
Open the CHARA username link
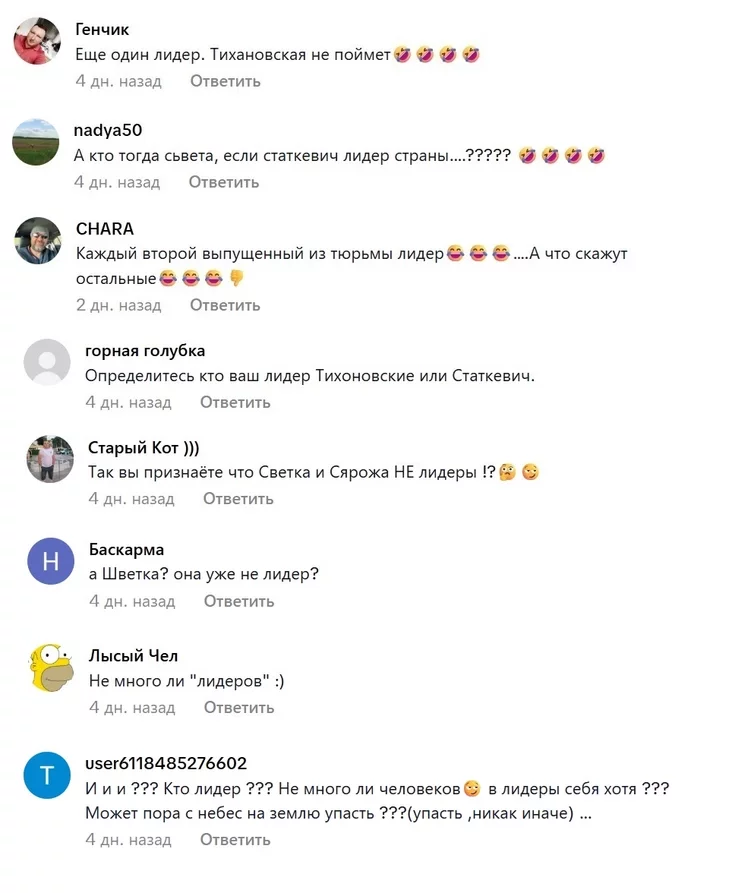coord(105,229)
